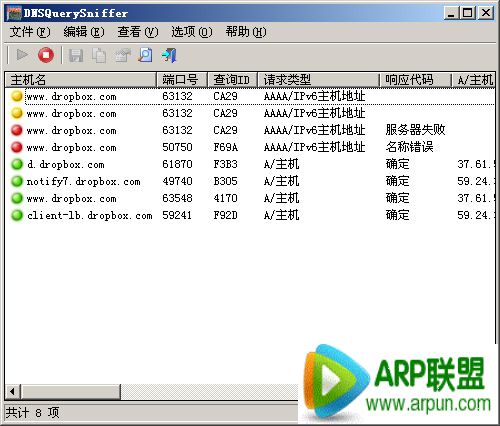500x426 pixels.
Task: Click the green icon beside client-lb.dropbox.com
Action: (x=17, y=215)
